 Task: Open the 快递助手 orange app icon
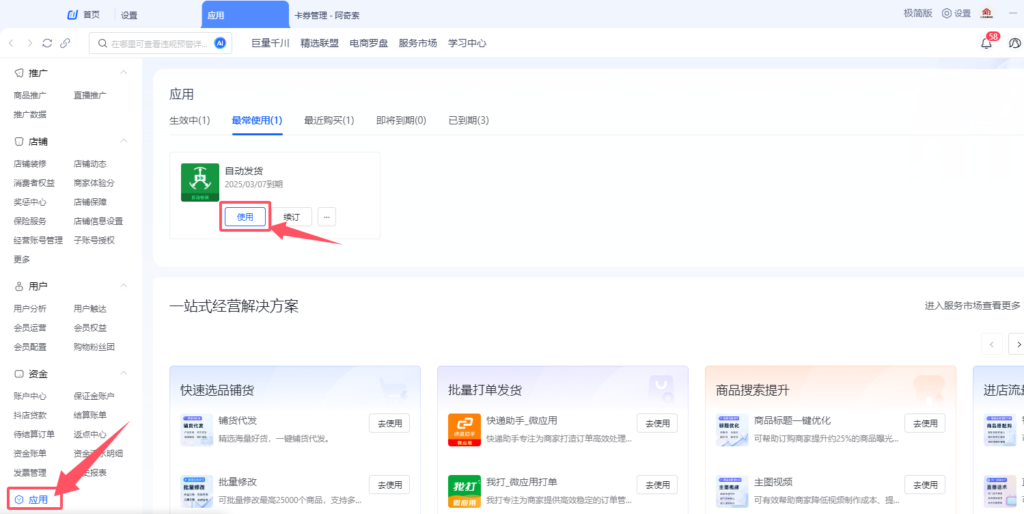464,429
